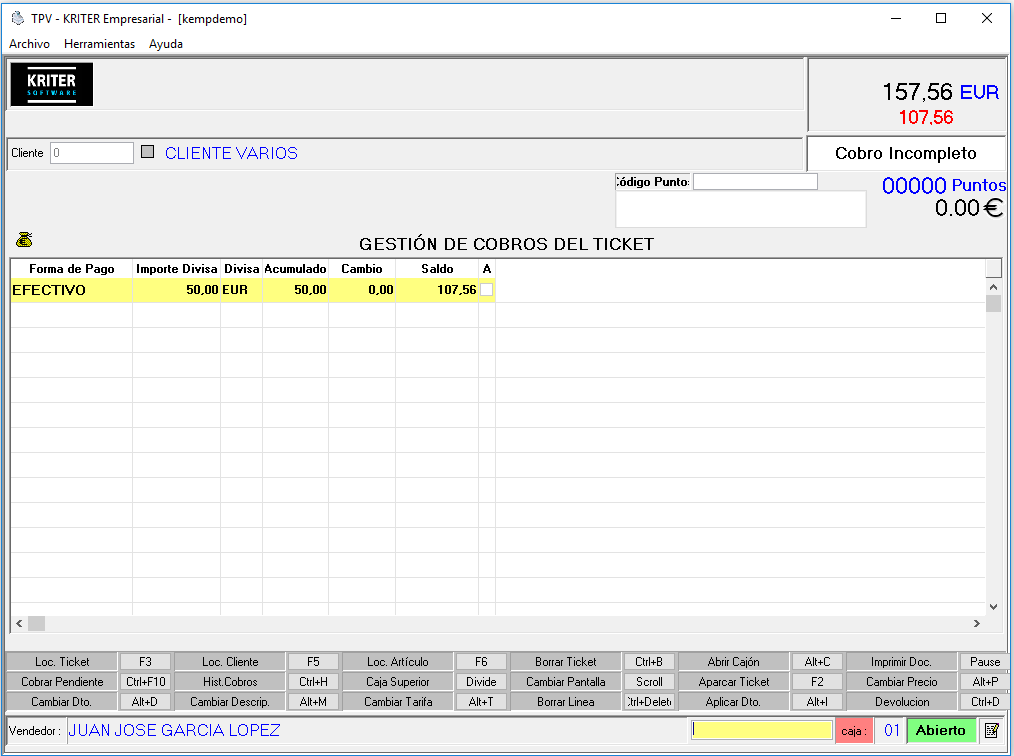Click the Scroll shortcut button
Image resolution: width=1014 pixels, height=756 pixels.
click(x=649, y=682)
